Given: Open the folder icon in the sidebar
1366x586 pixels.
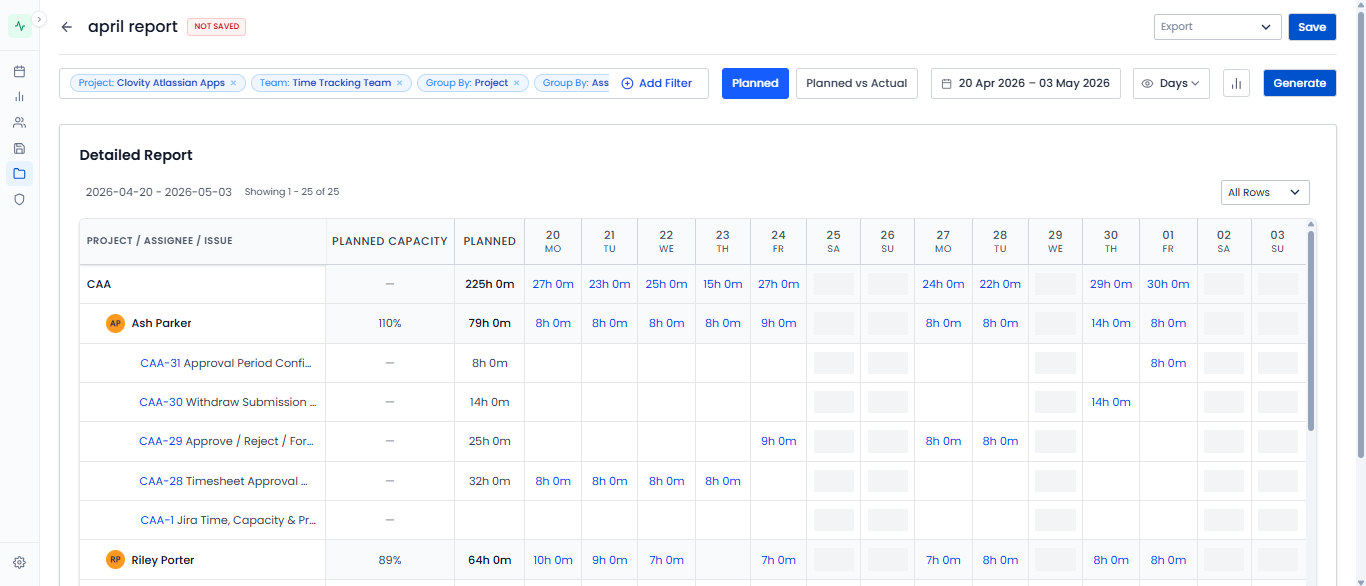Looking at the screenshot, I should click(x=19, y=174).
